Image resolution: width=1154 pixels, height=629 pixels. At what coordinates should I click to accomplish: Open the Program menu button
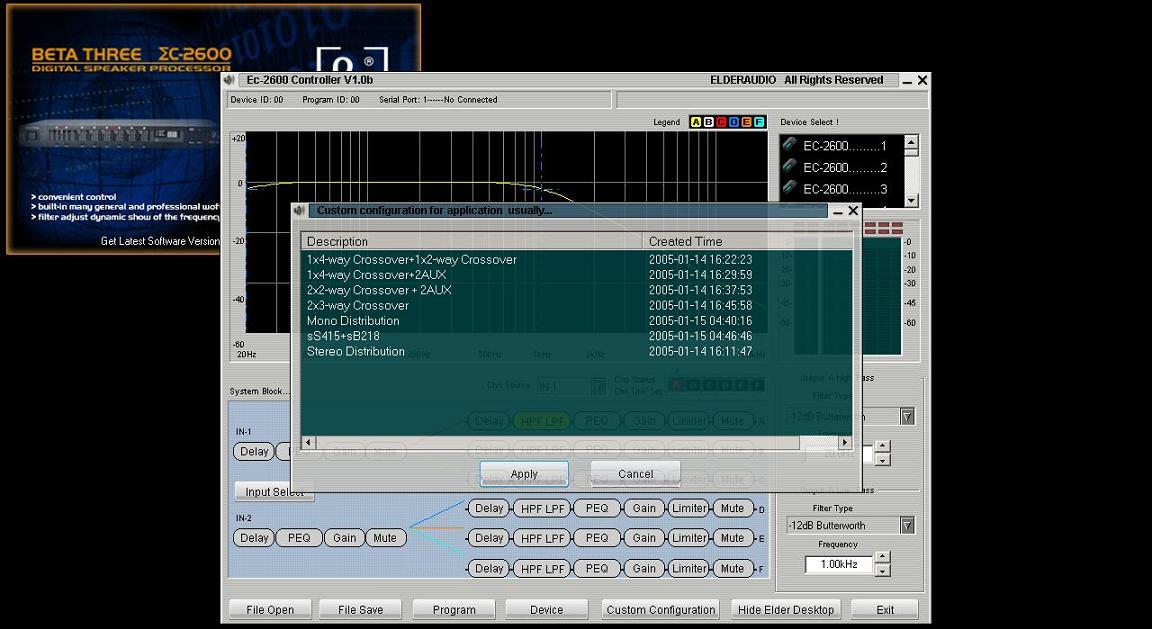[x=454, y=610]
